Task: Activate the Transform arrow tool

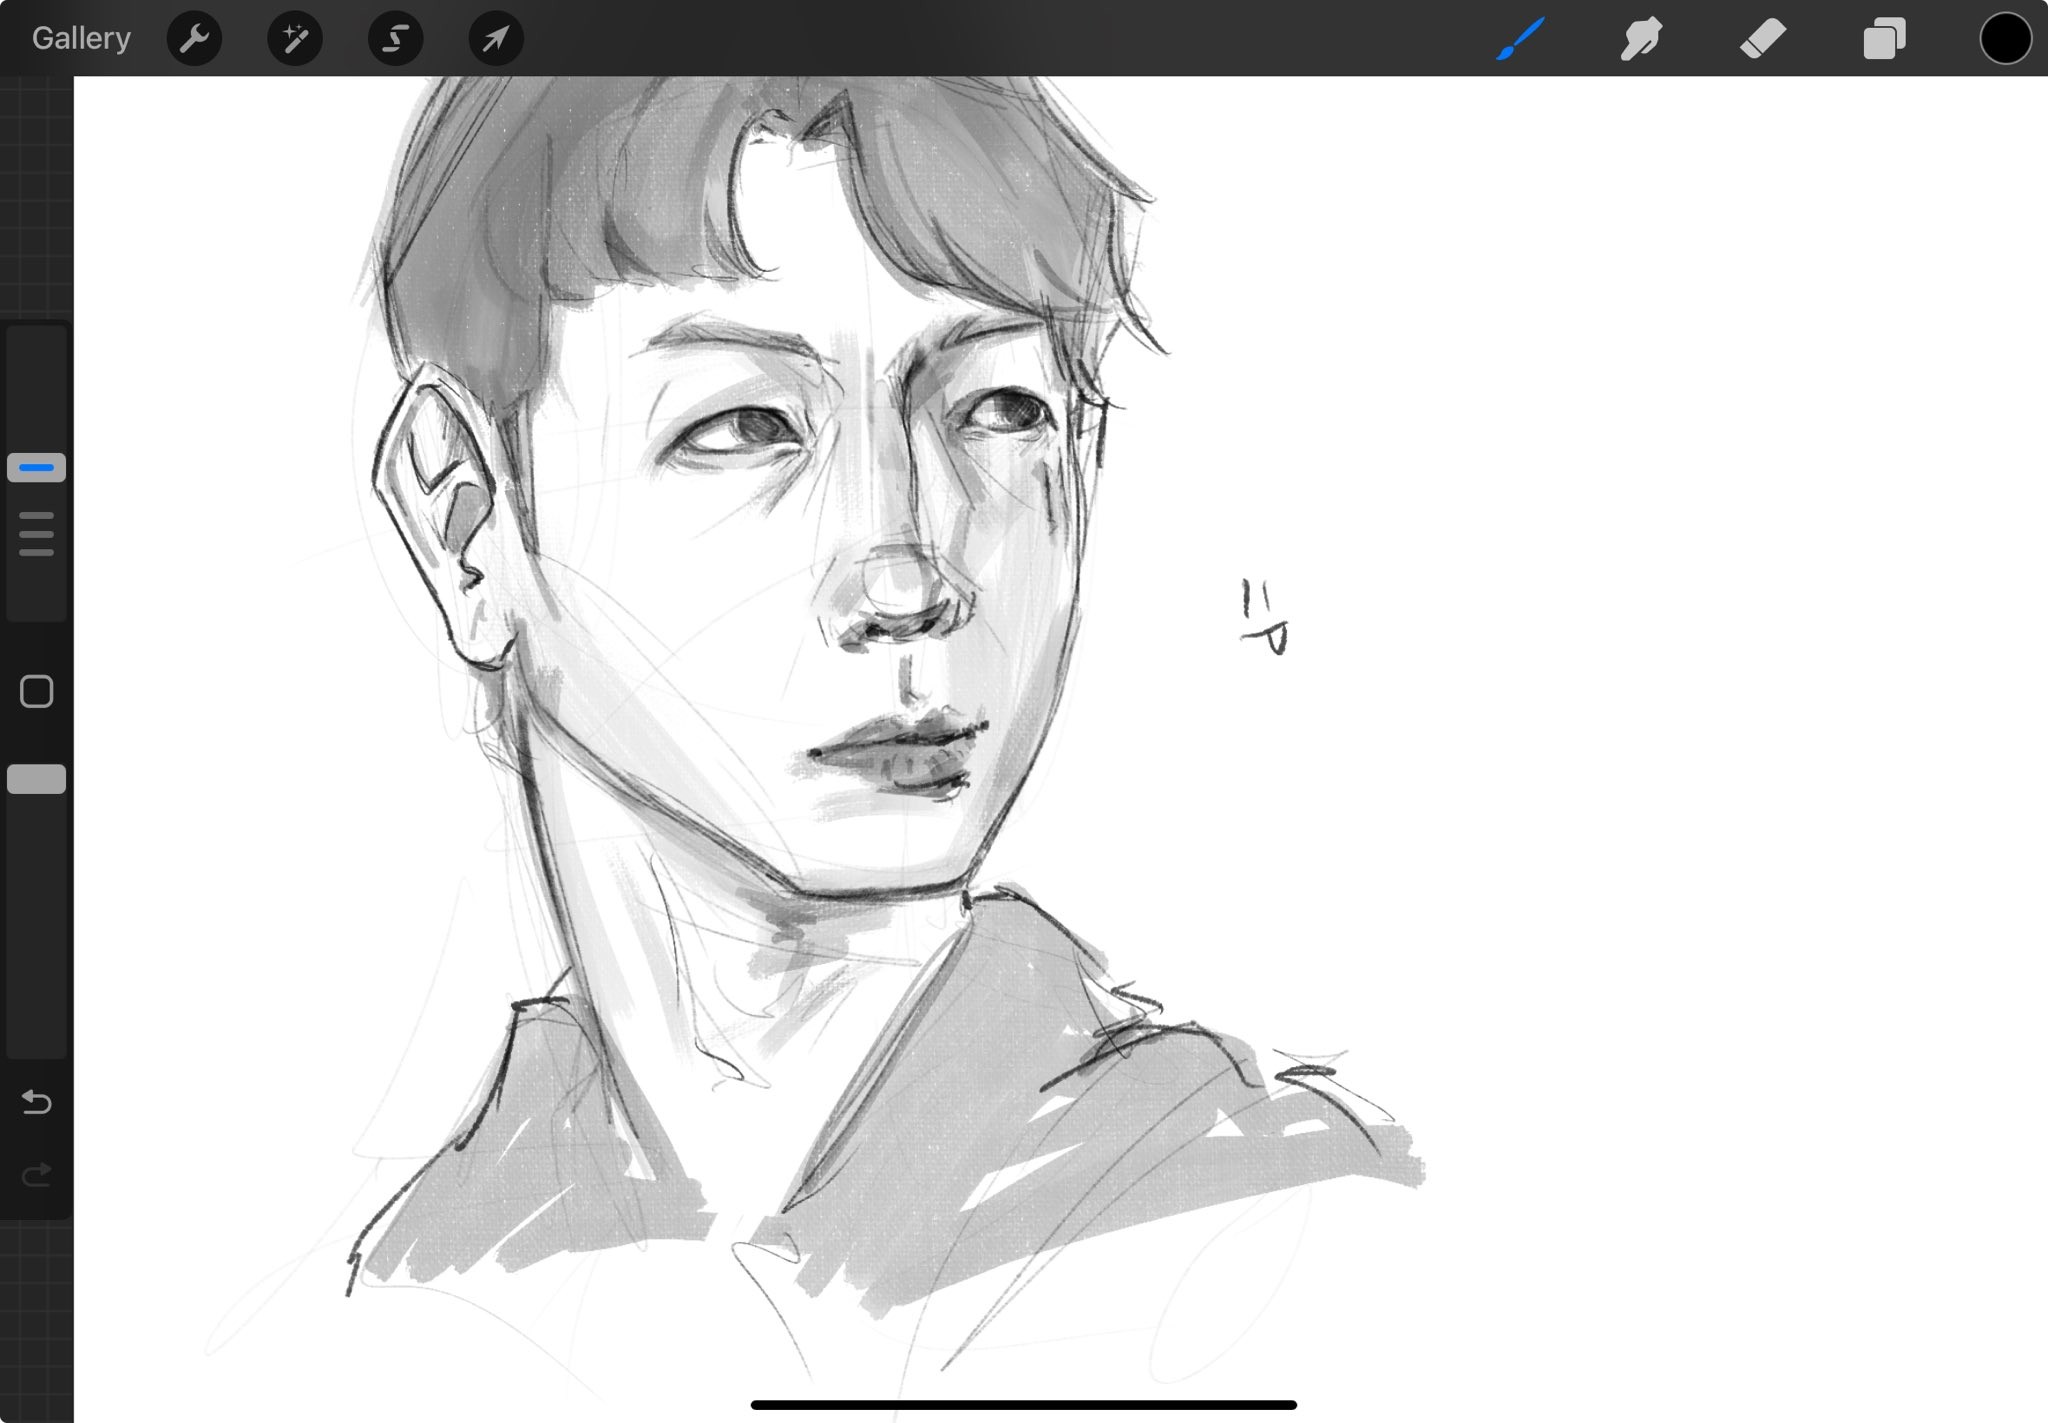Action: click(496, 39)
